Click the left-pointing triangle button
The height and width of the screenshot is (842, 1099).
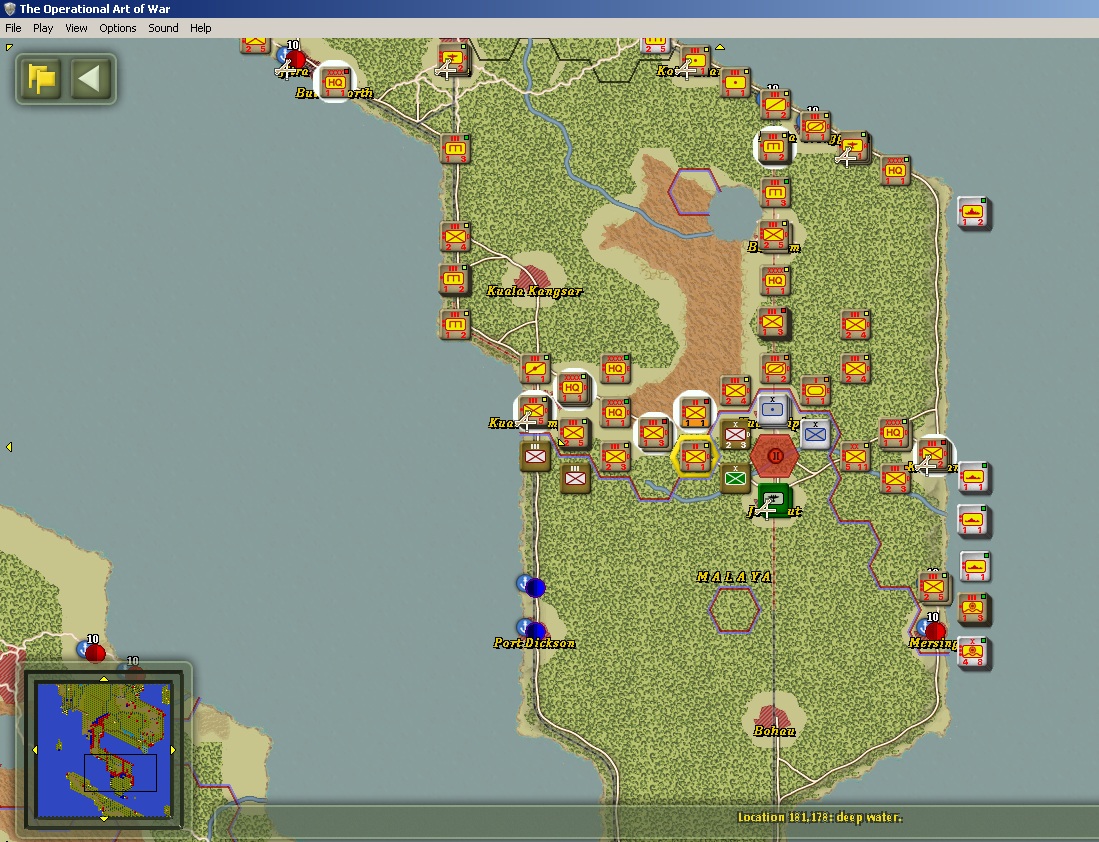coord(90,79)
